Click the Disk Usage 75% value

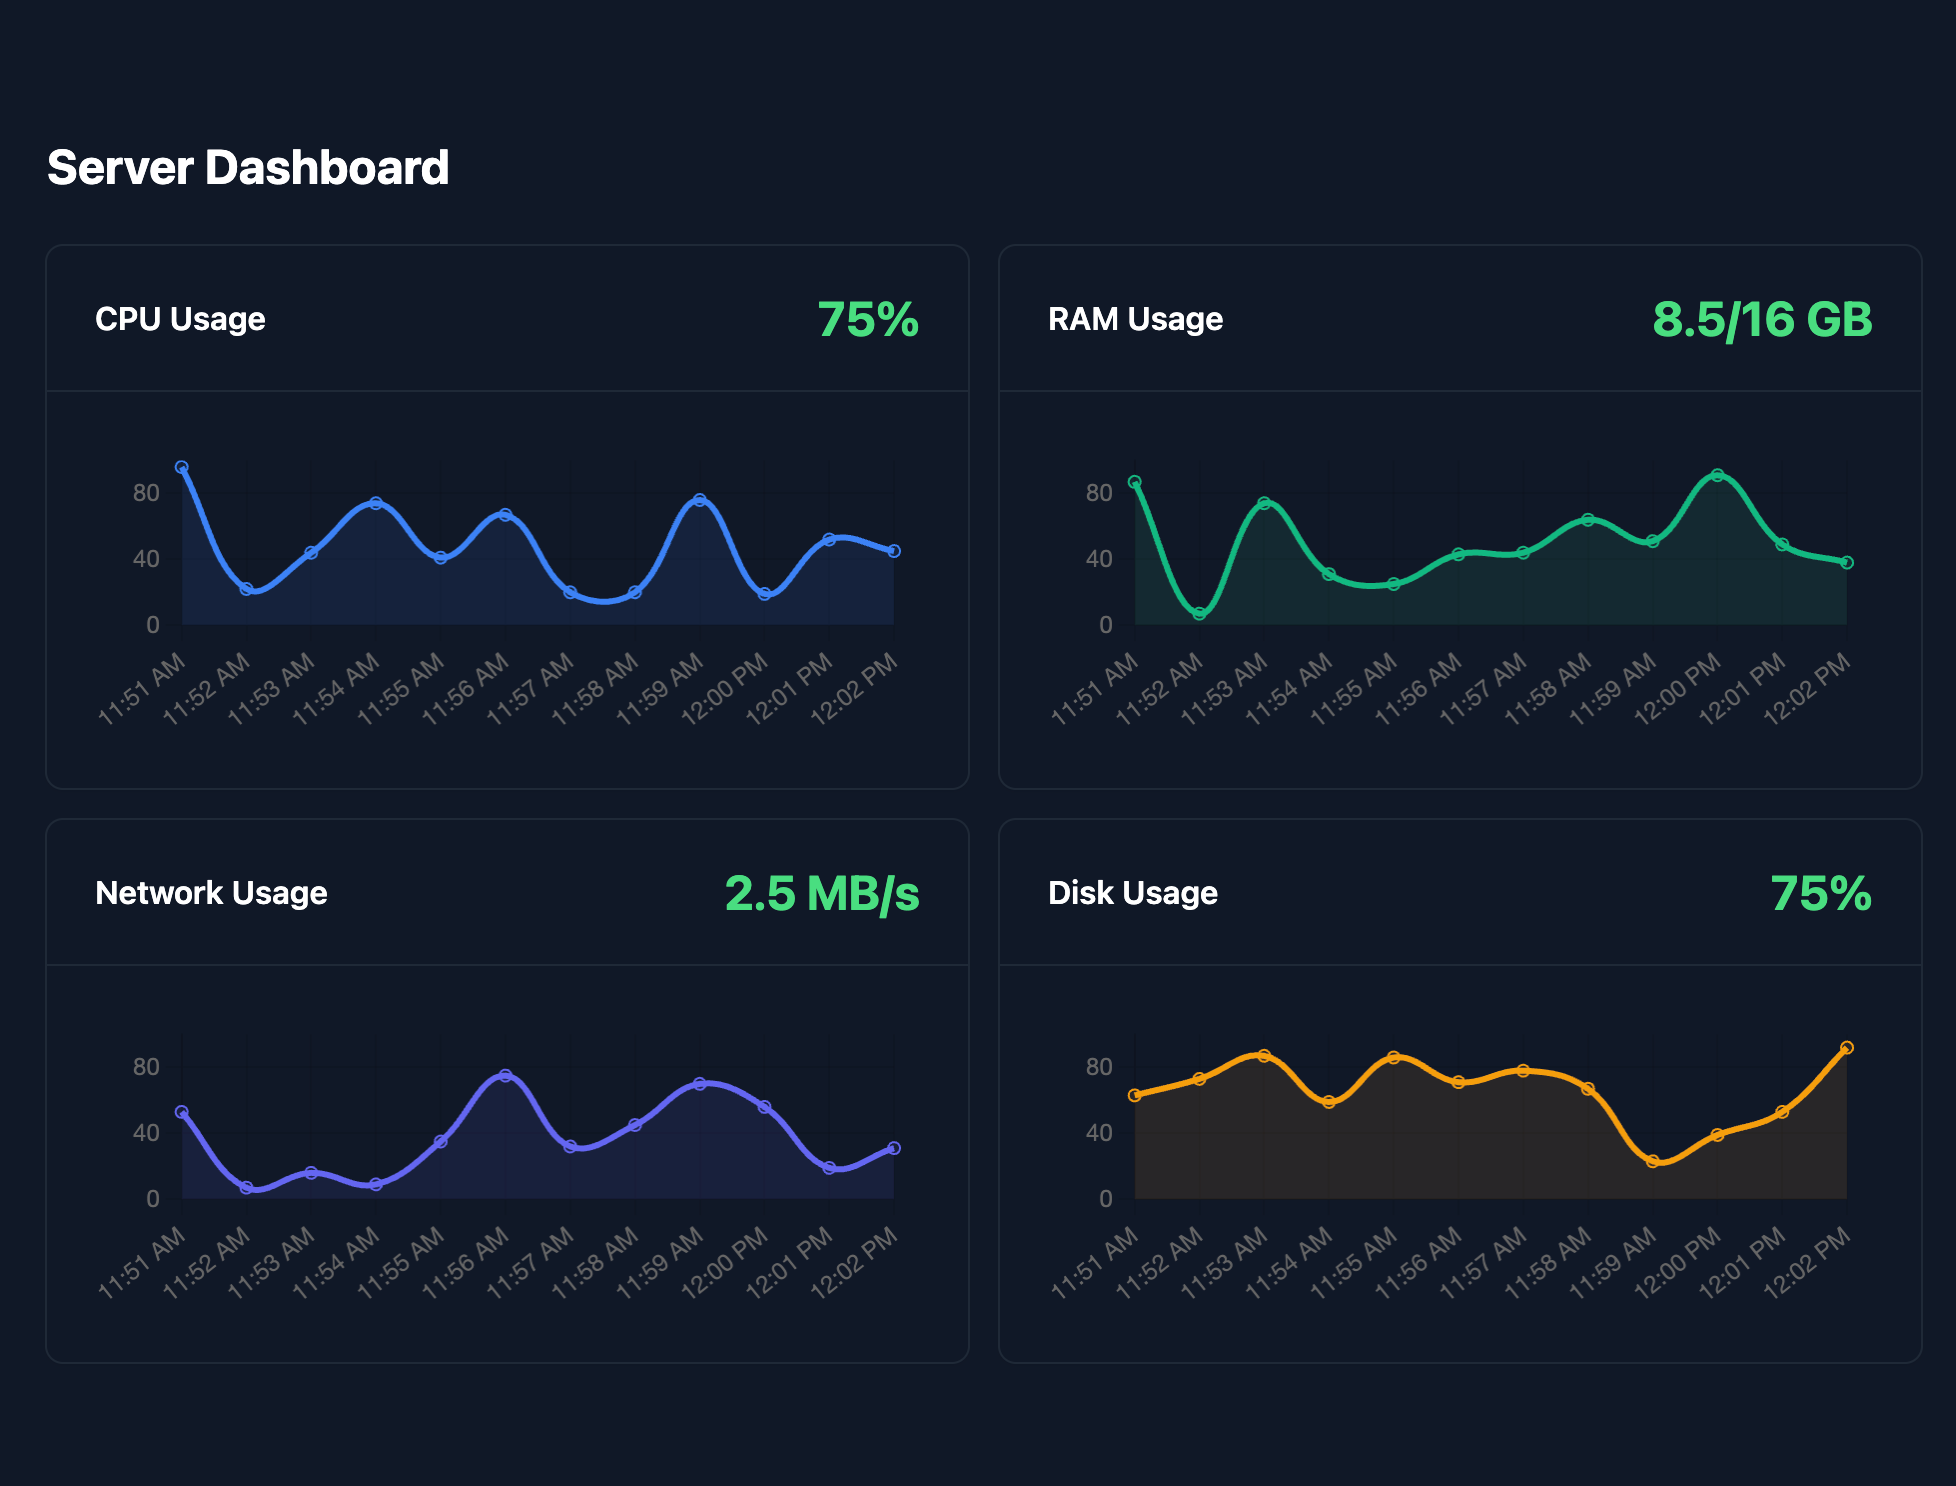pyautogui.click(x=1820, y=894)
